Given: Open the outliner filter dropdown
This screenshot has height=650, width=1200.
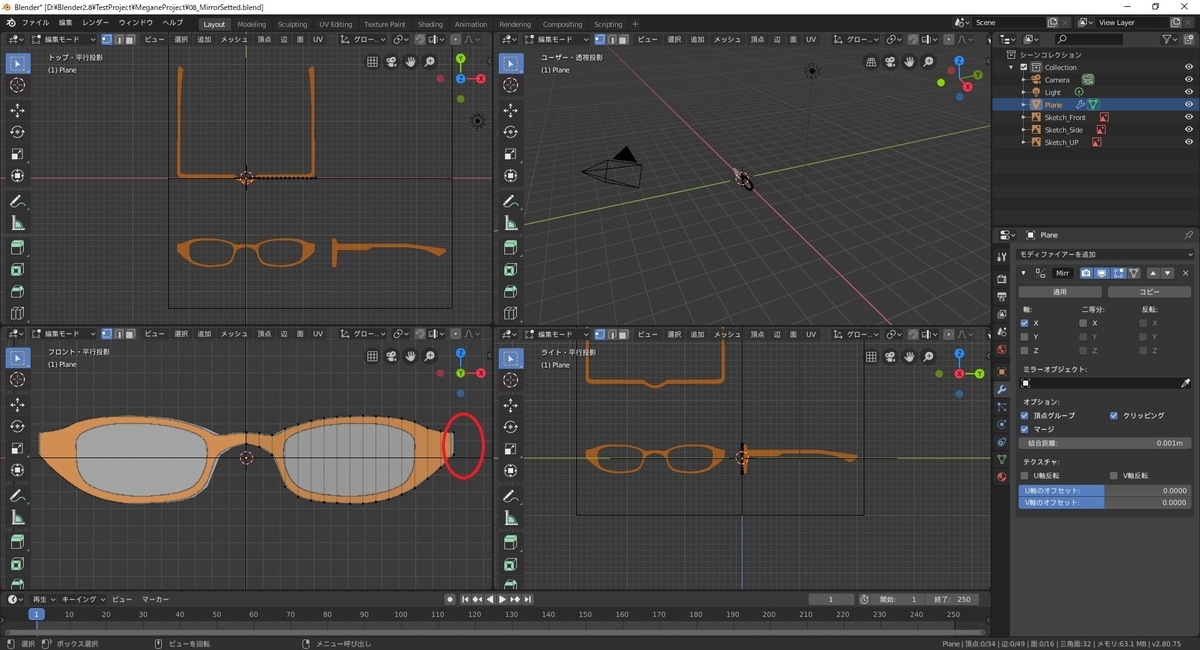Looking at the screenshot, I should click(x=1171, y=39).
